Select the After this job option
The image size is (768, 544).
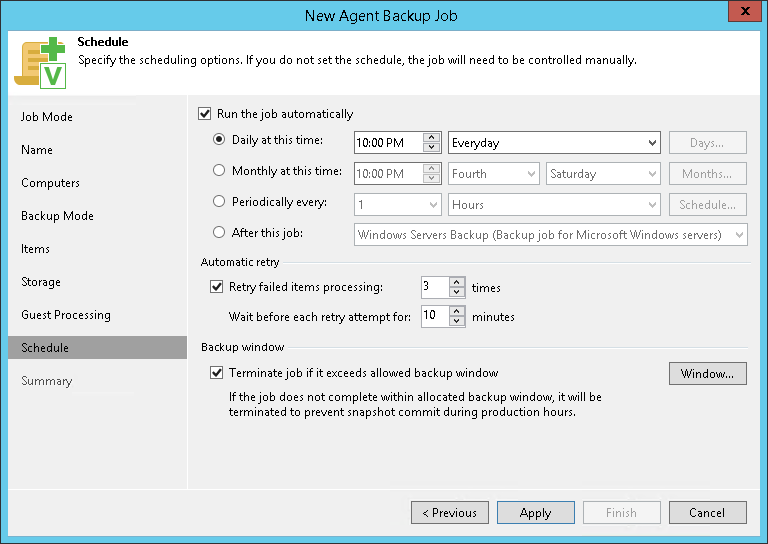(220, 233)
